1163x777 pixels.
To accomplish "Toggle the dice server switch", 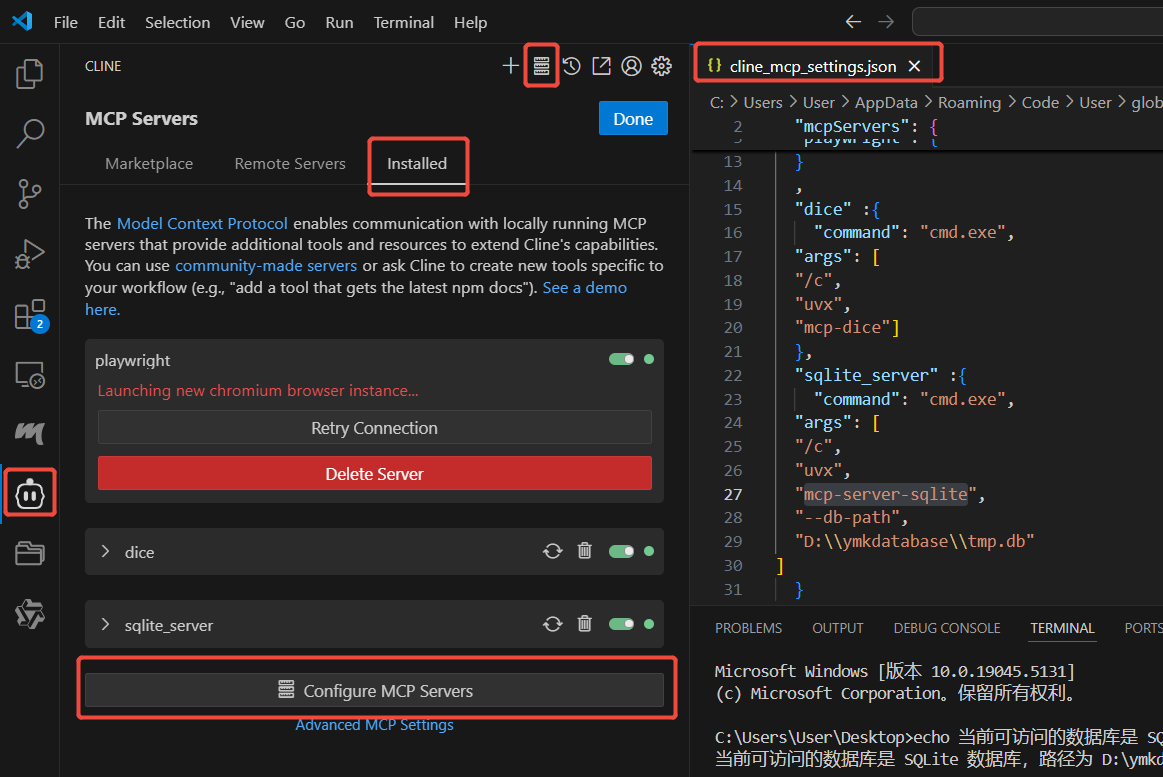I will click(x=622, y=551).
